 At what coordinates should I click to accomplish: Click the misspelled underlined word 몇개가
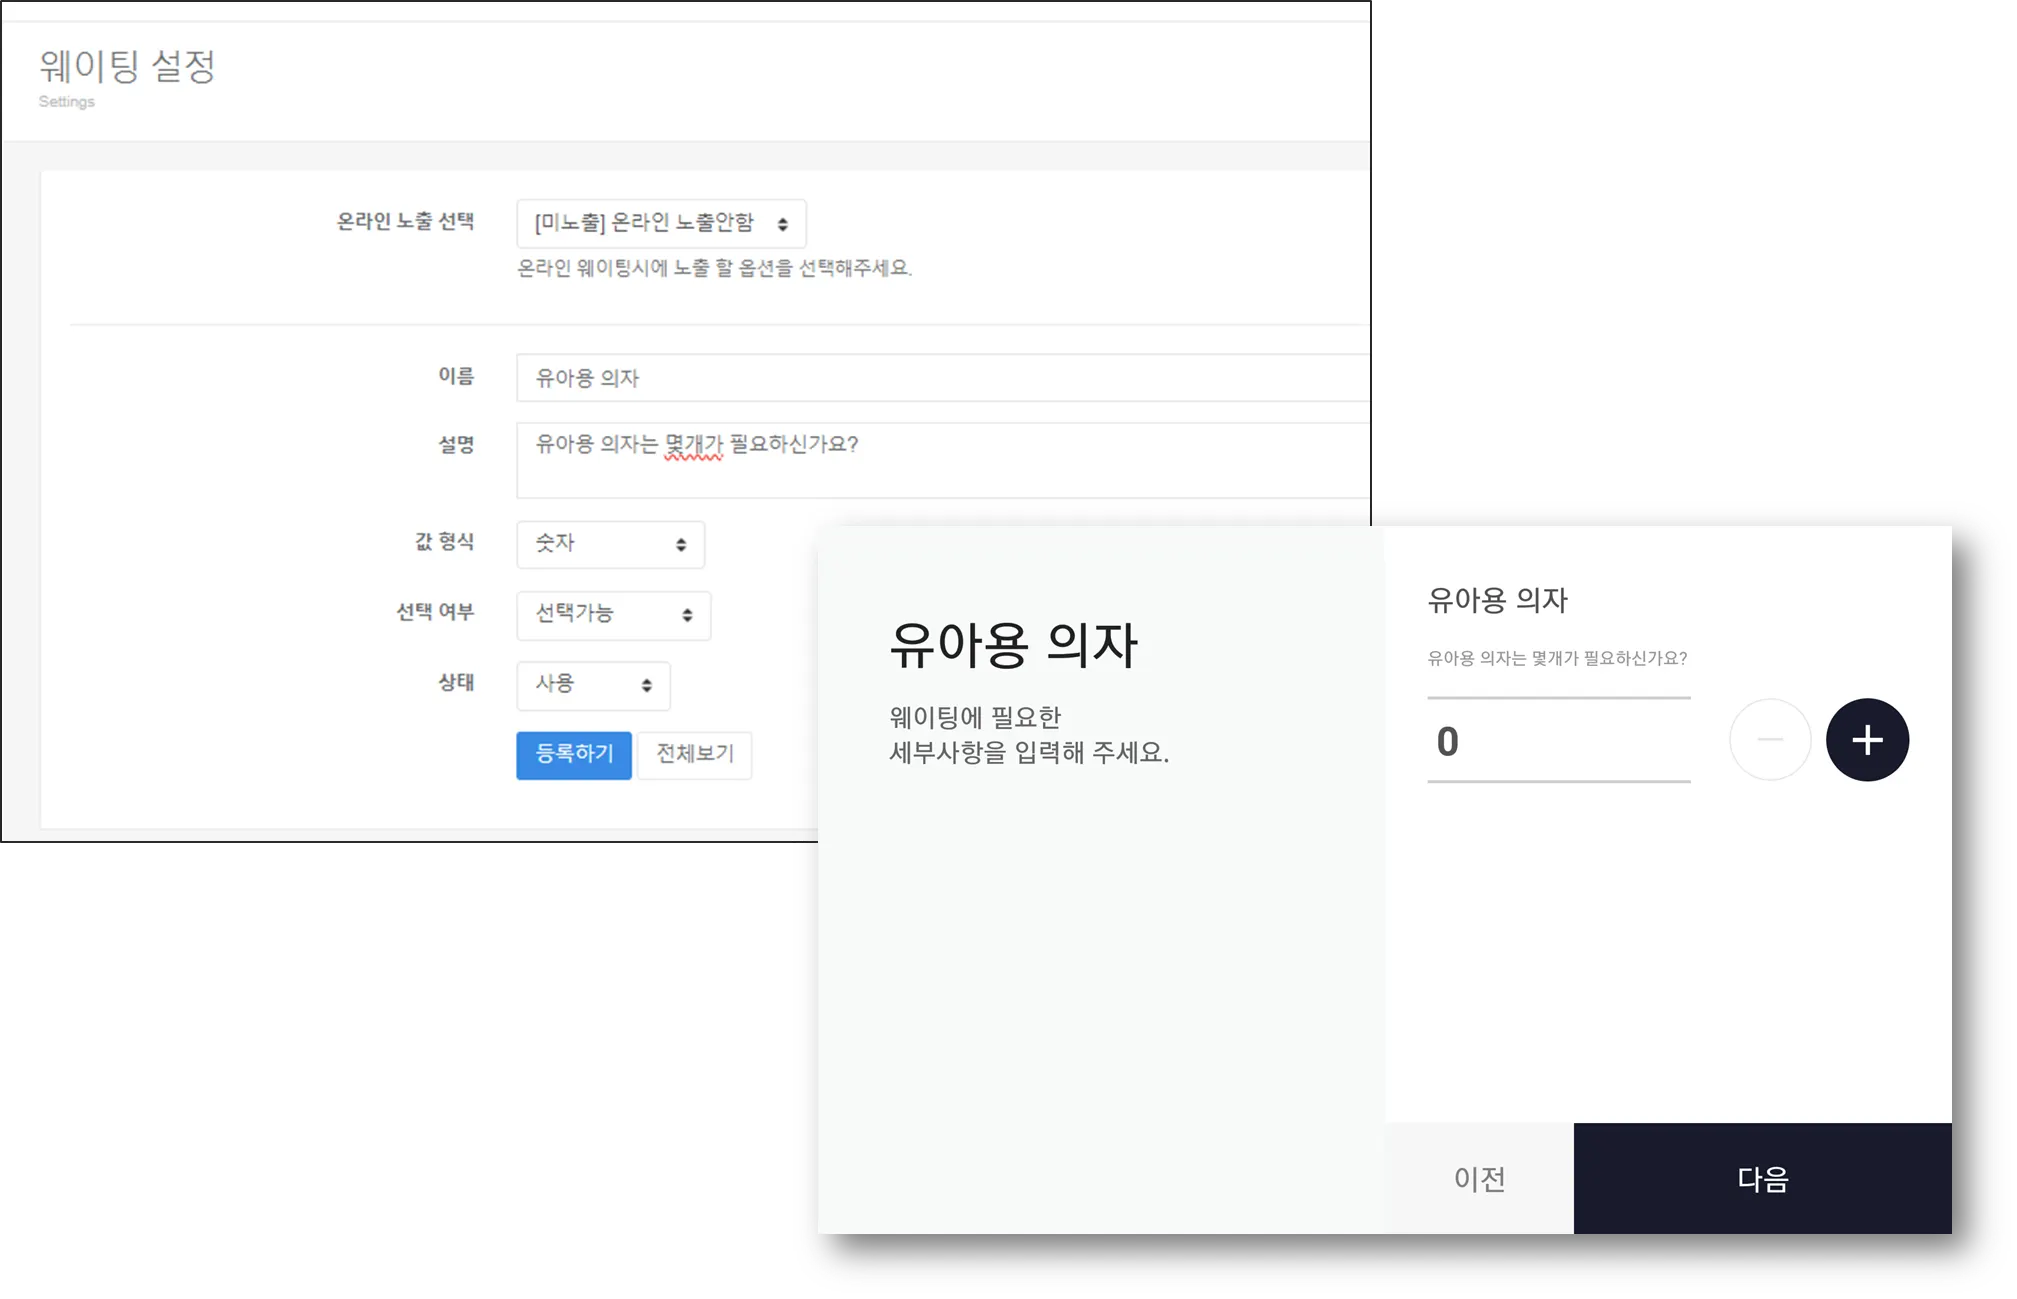[693, 444]
